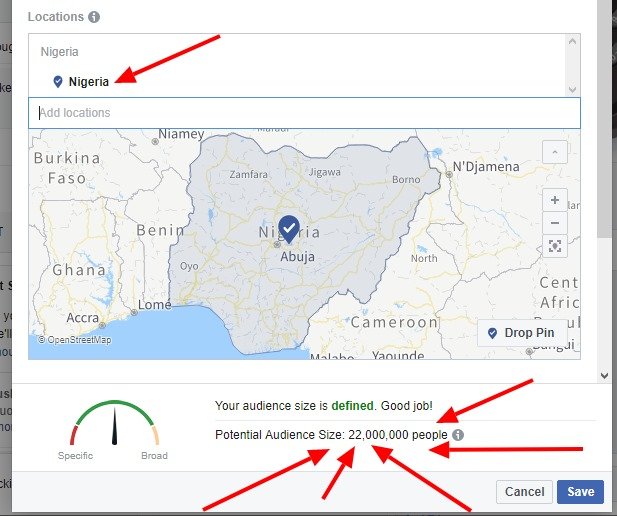
Task: Select the bold Nigeria location entry
Action: coord(89,81)
